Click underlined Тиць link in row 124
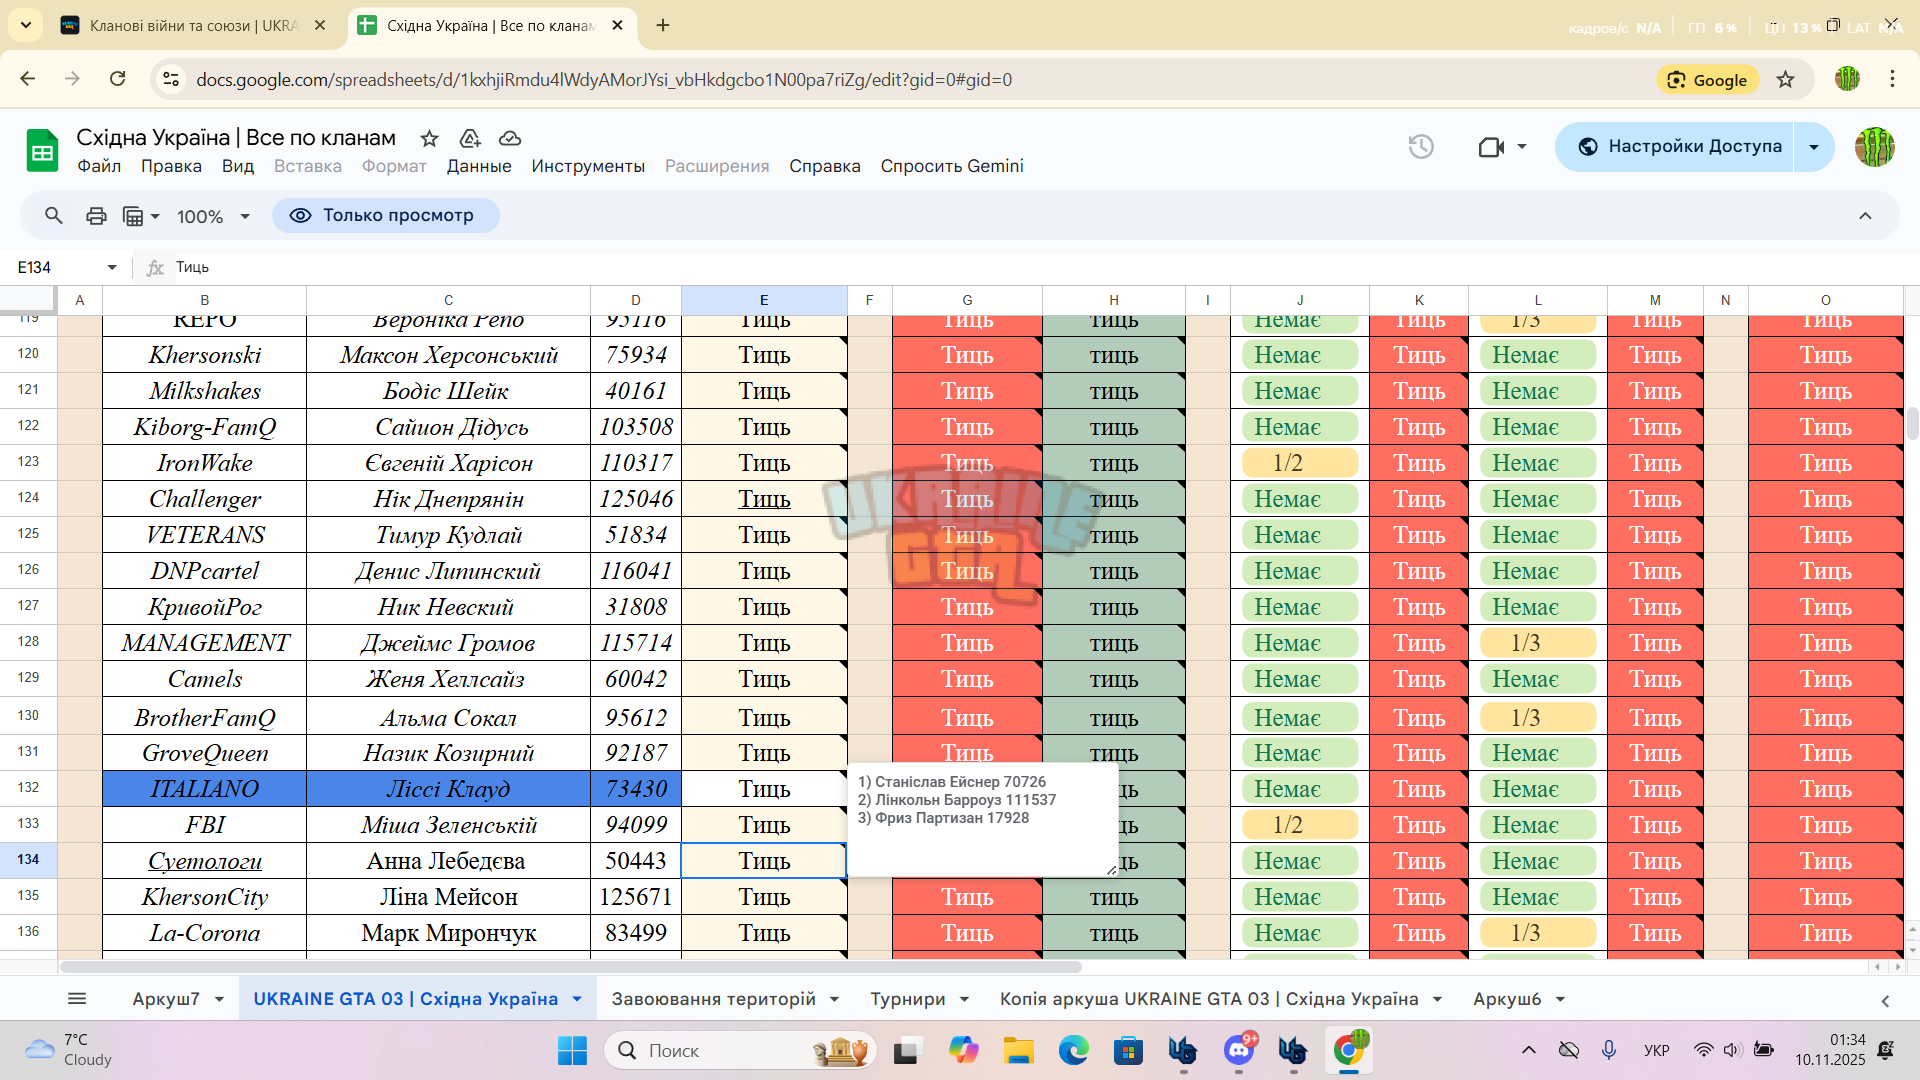 click(764, 499)
